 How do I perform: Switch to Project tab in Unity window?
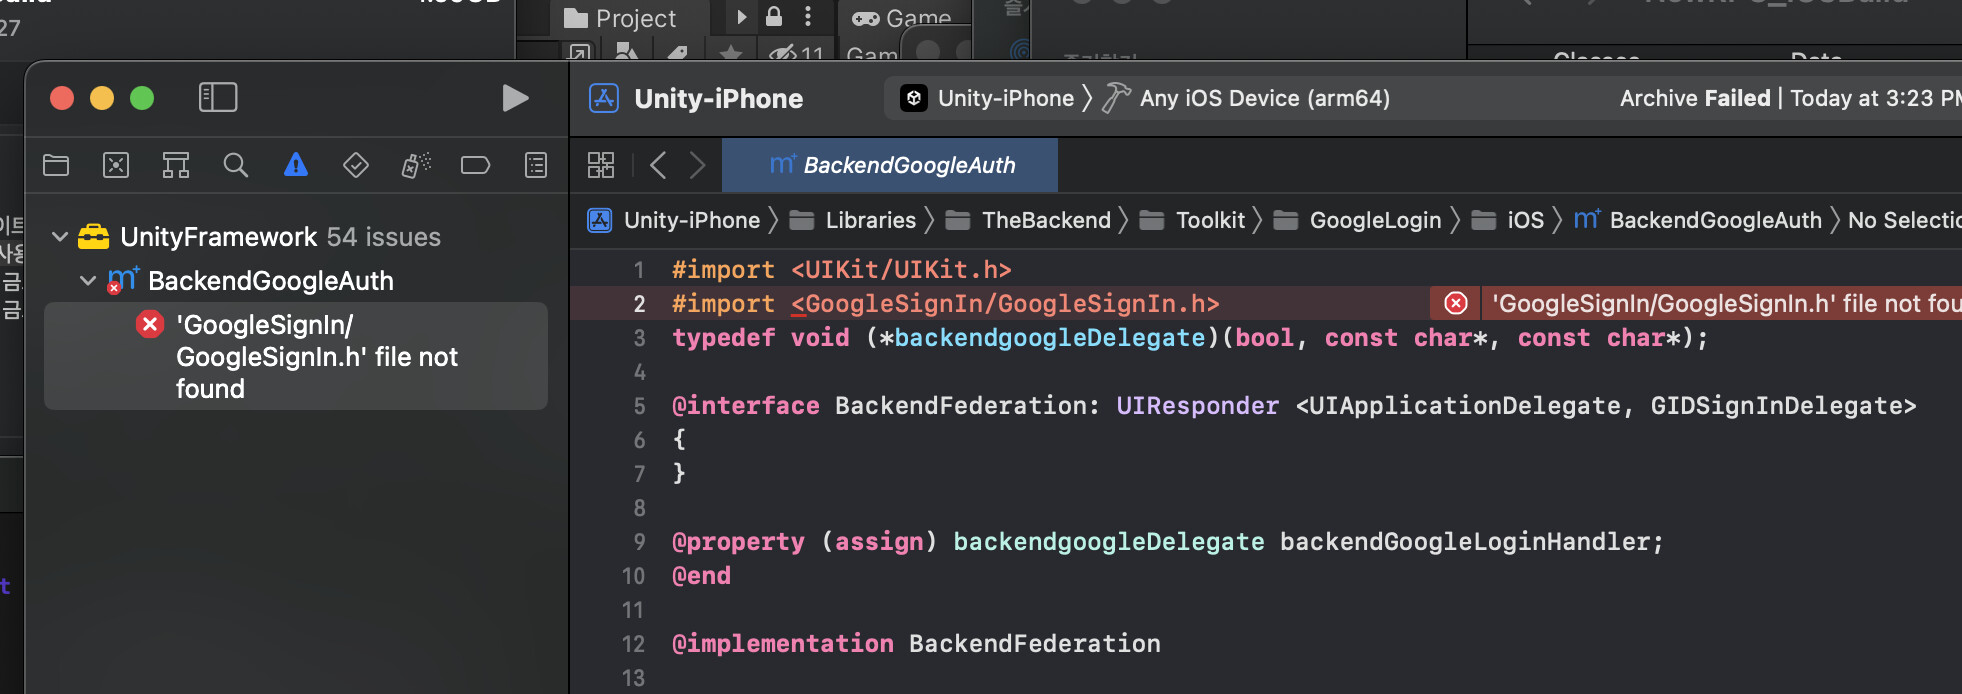click(620, 18)
